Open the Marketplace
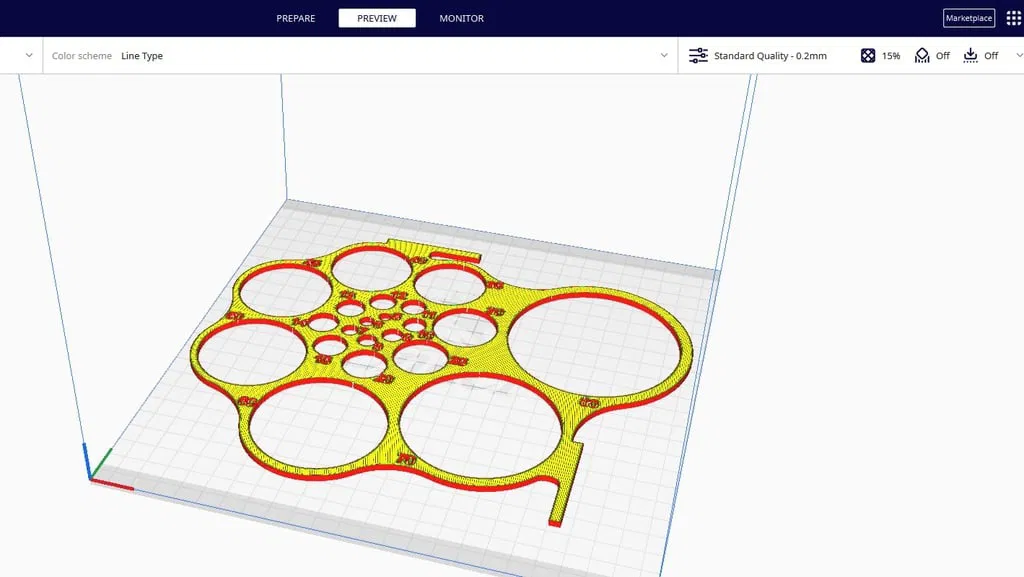1024x577 pixels. [967, 17]
